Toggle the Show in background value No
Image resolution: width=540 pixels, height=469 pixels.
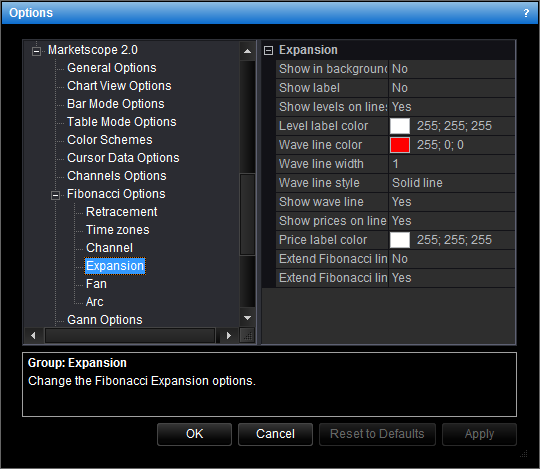[451, 69]
